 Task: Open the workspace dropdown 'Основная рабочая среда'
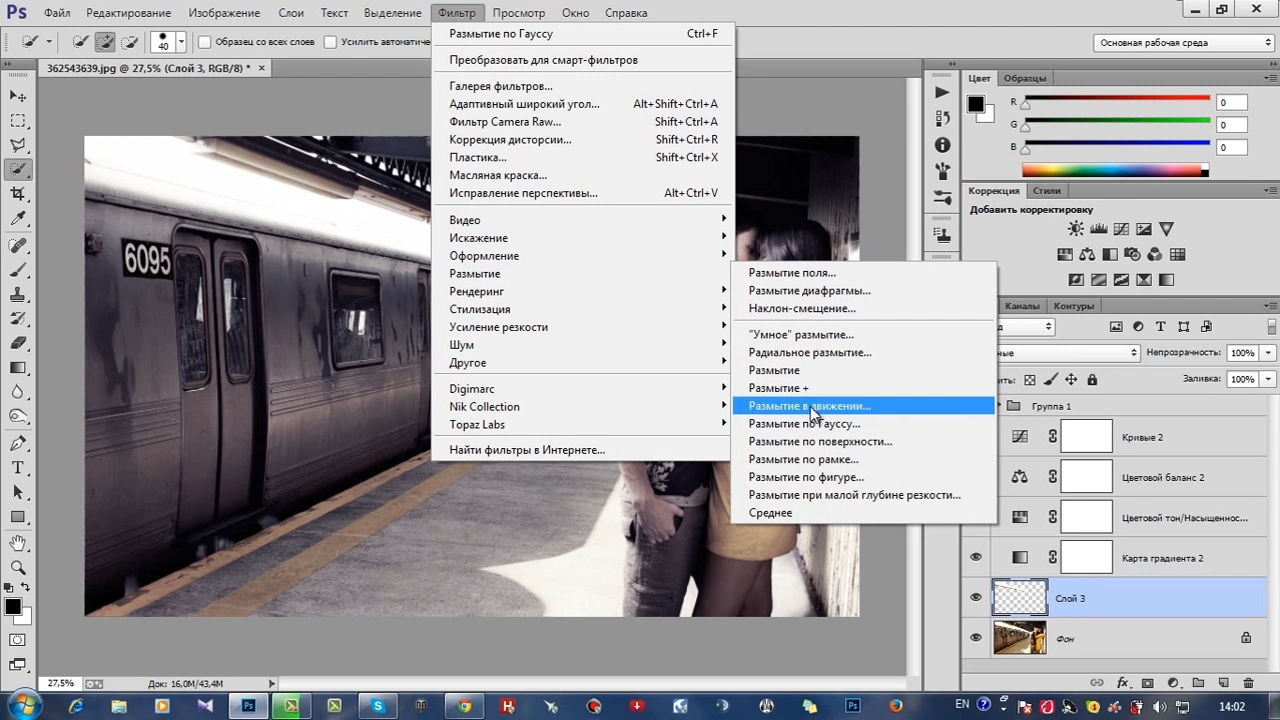[1183, 43]
